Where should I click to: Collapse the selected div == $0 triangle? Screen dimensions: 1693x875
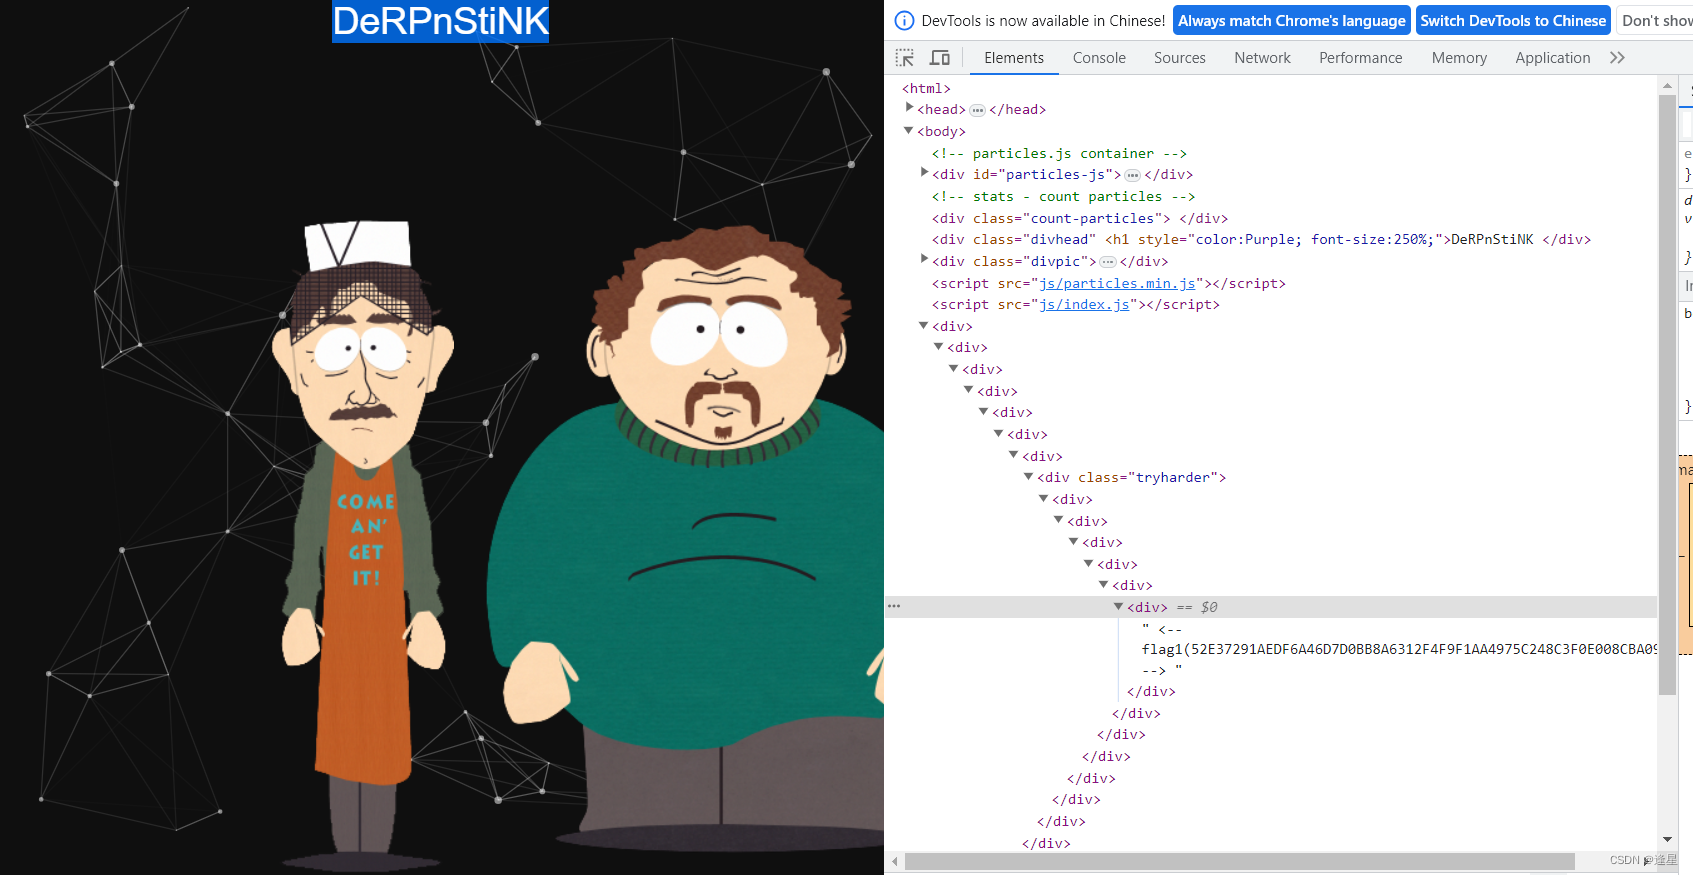[1118, 607]
